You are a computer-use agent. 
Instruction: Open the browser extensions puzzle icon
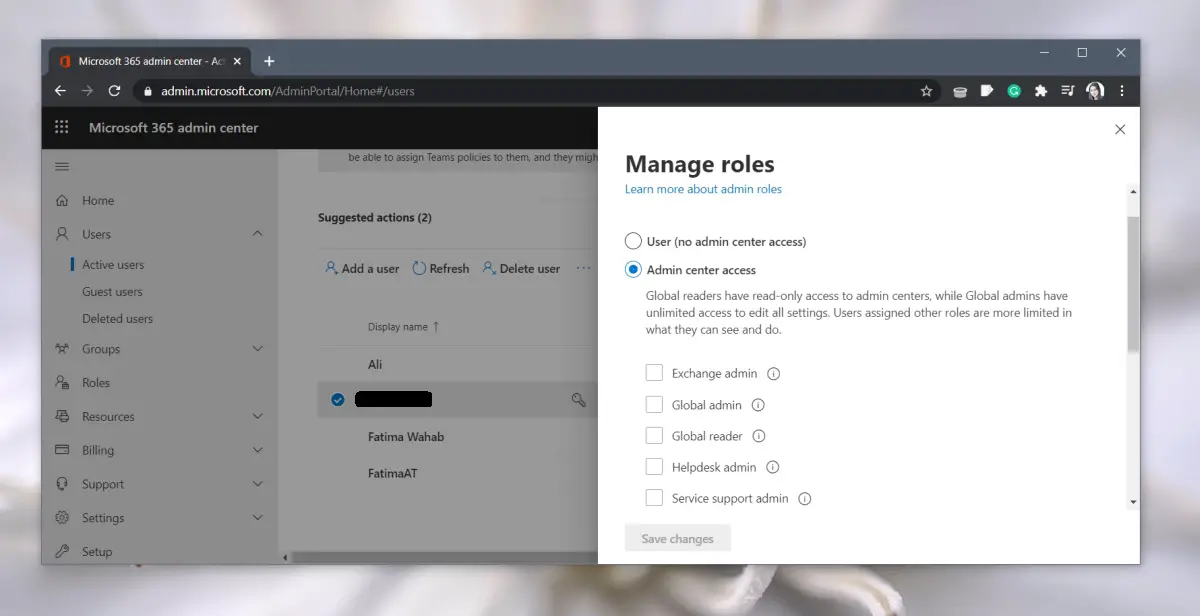[x=1040, y=91]
